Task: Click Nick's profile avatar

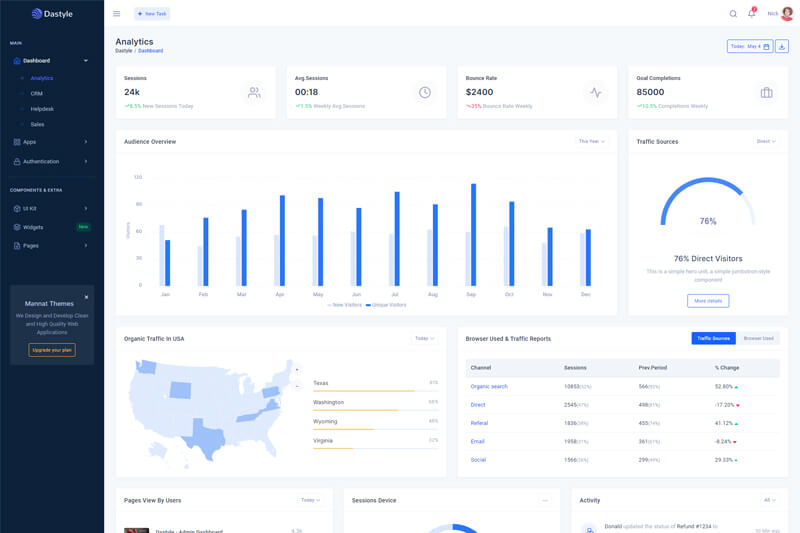Action: (x=787, y=14)
